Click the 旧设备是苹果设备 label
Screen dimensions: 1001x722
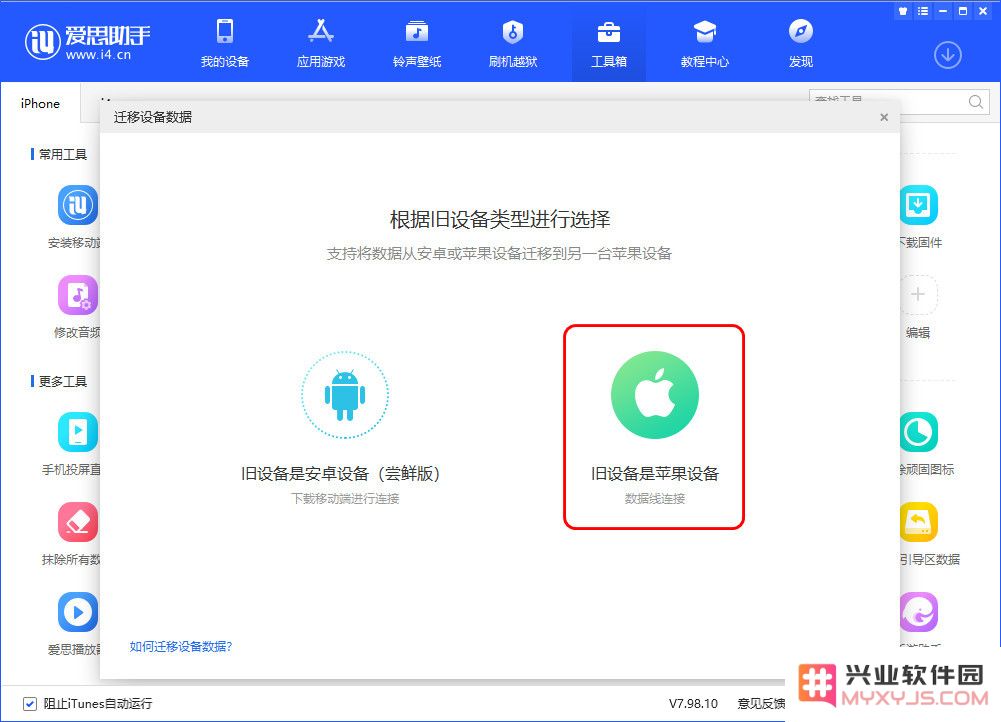coord(654,474)
